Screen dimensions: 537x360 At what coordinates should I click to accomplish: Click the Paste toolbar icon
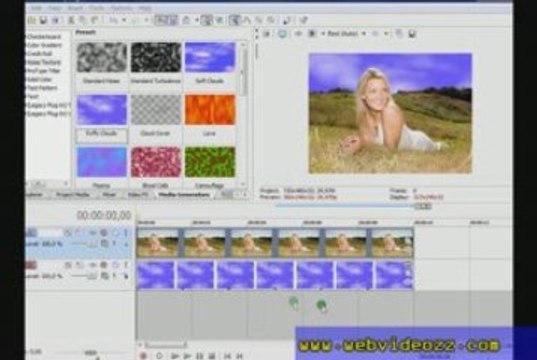[95, 21]
